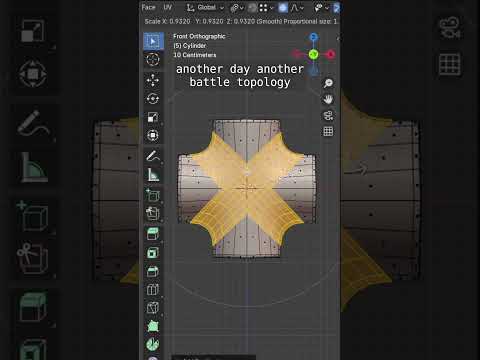Click the '(5) Cylinder' object label
The image size is (480, 360).
coord(189,46)
